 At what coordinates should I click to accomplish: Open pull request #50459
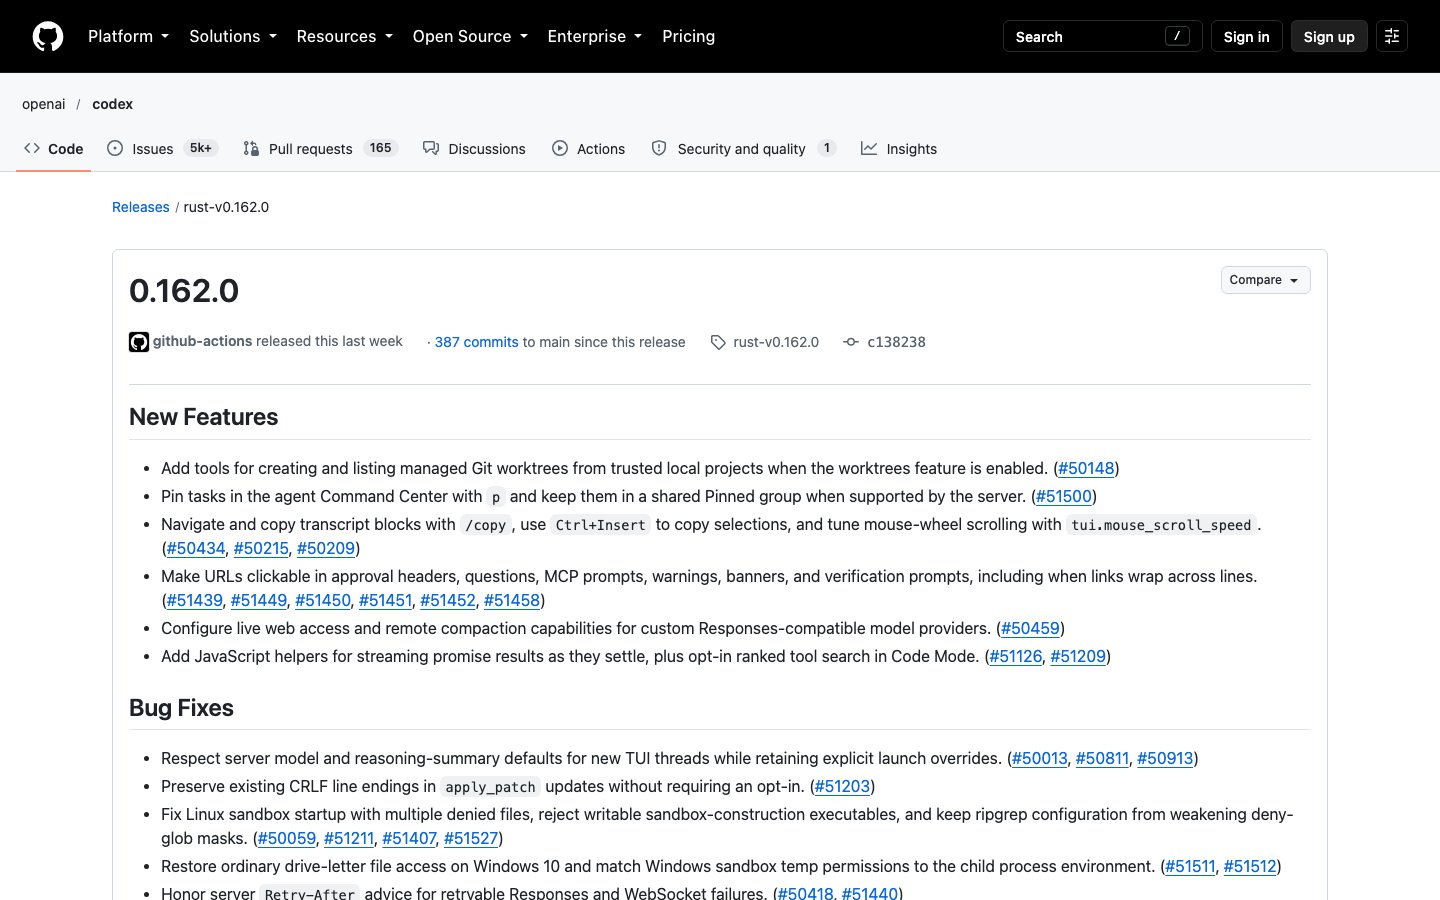[x=1030, y=628]
